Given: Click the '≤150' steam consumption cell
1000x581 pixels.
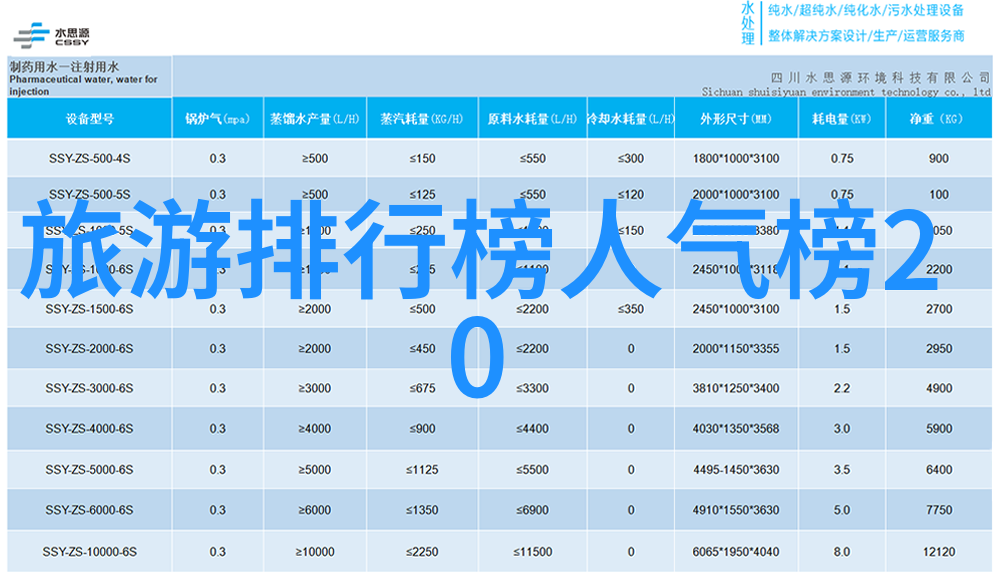Looking at the screenshot, I should pos(422,158).
